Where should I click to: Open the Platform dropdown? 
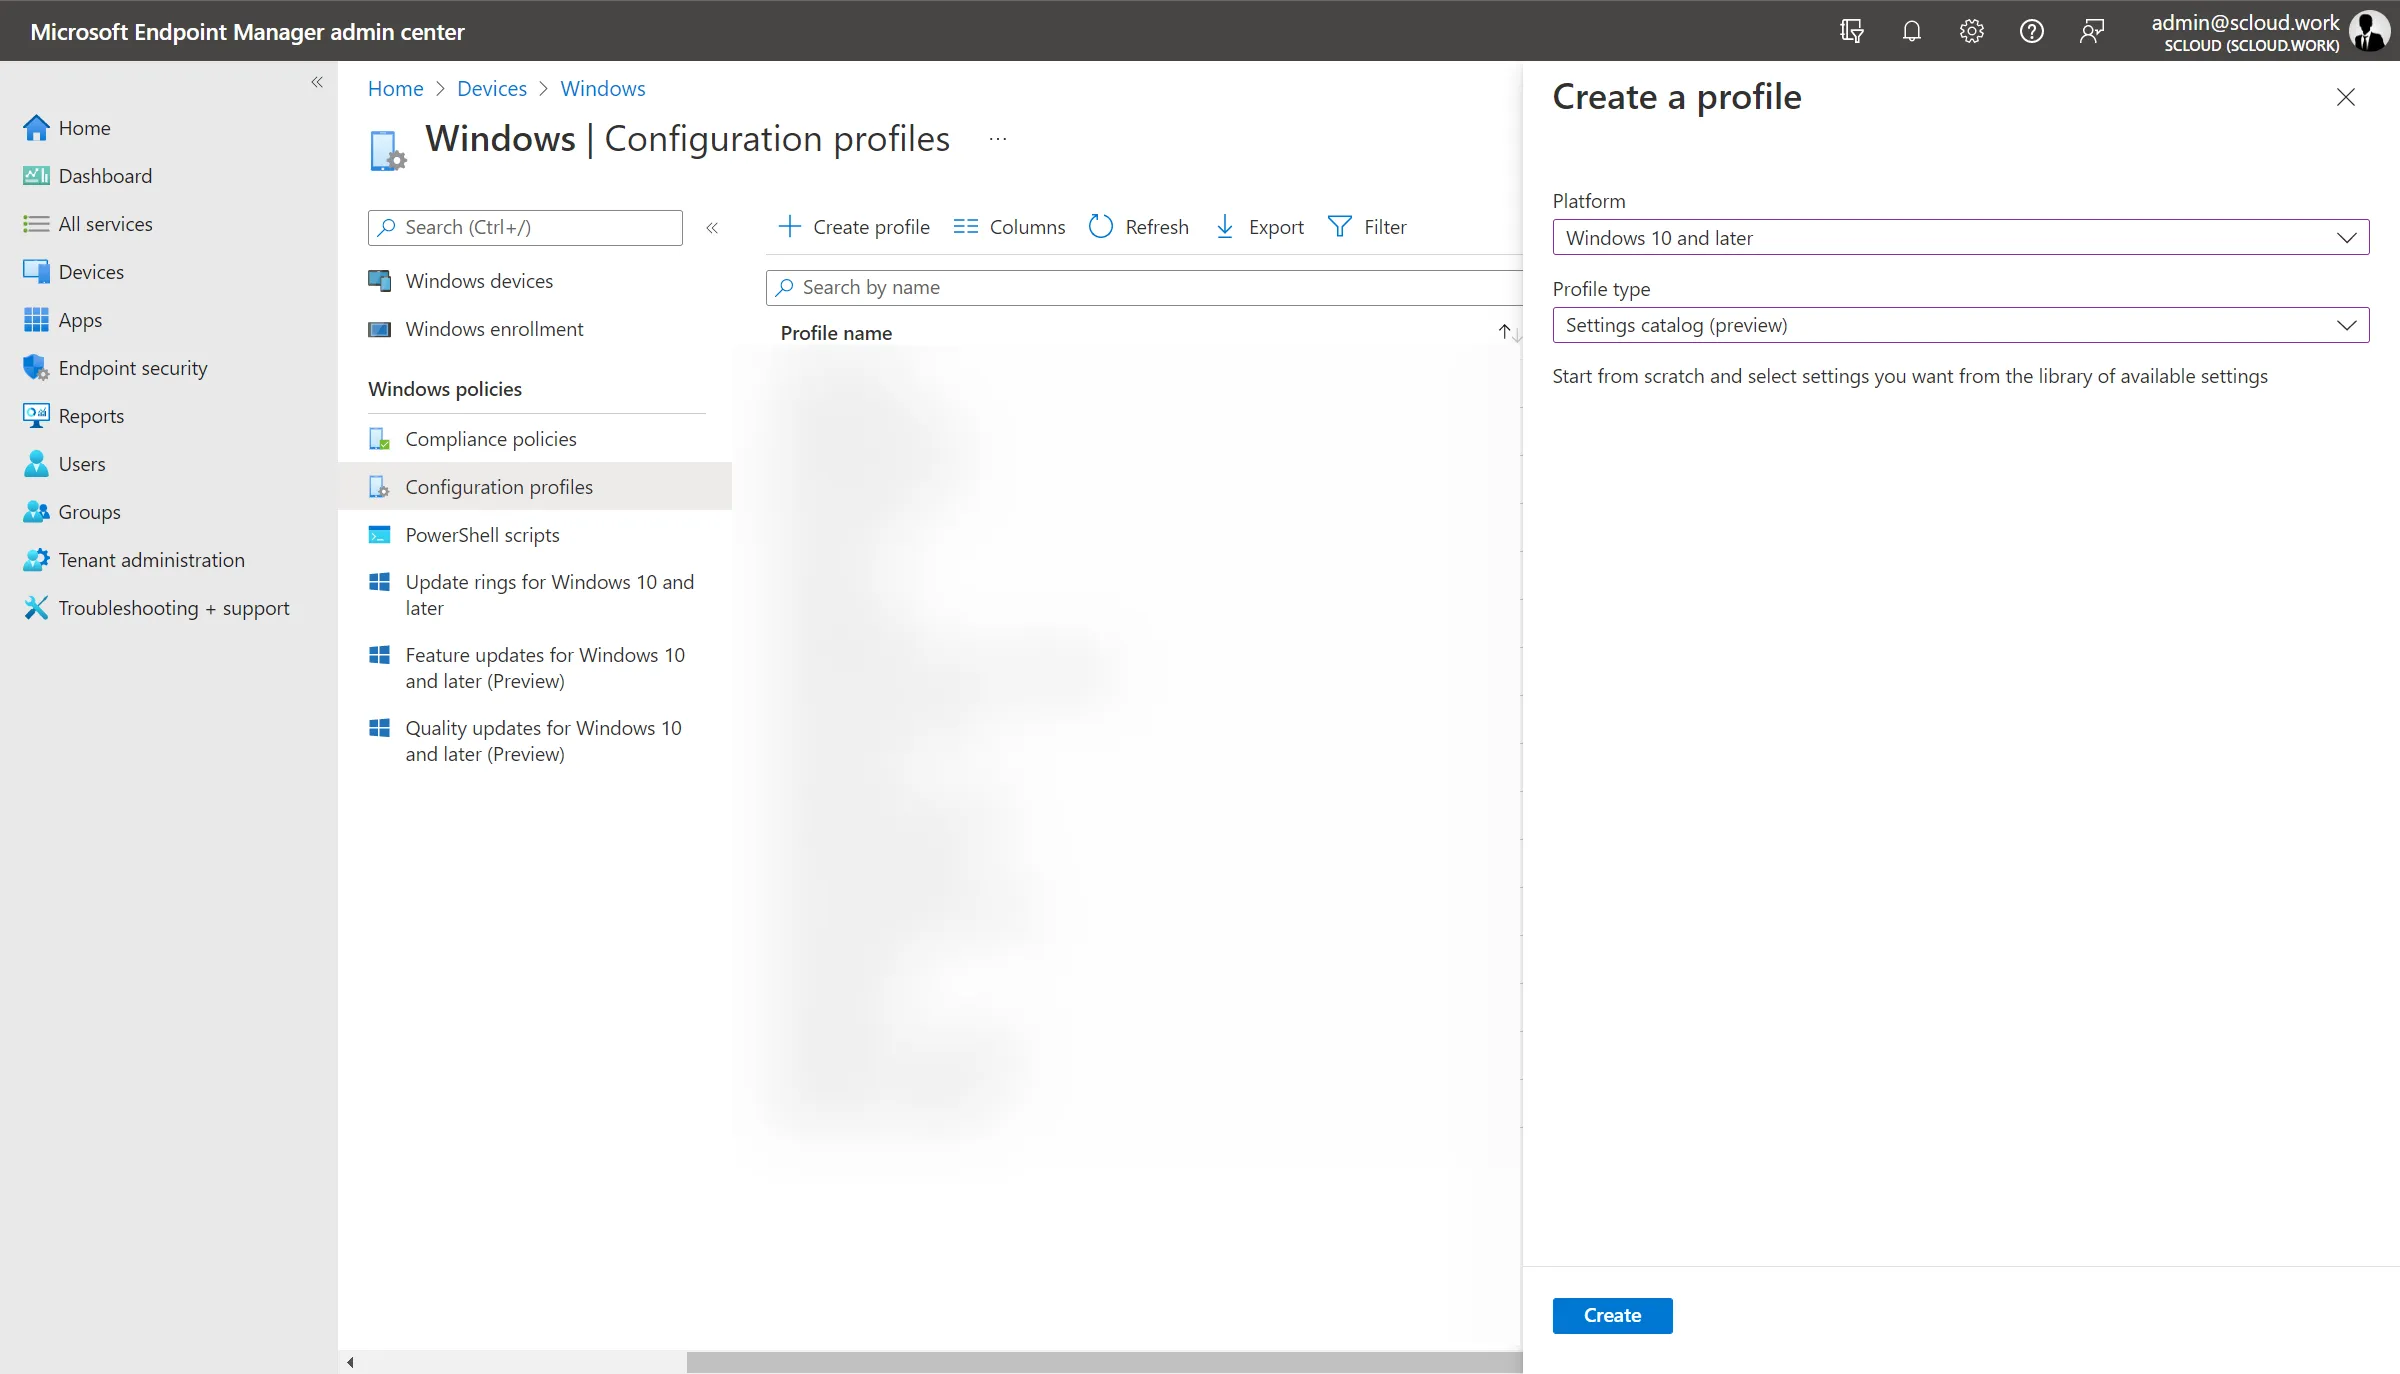click(x=1960, y=237)
